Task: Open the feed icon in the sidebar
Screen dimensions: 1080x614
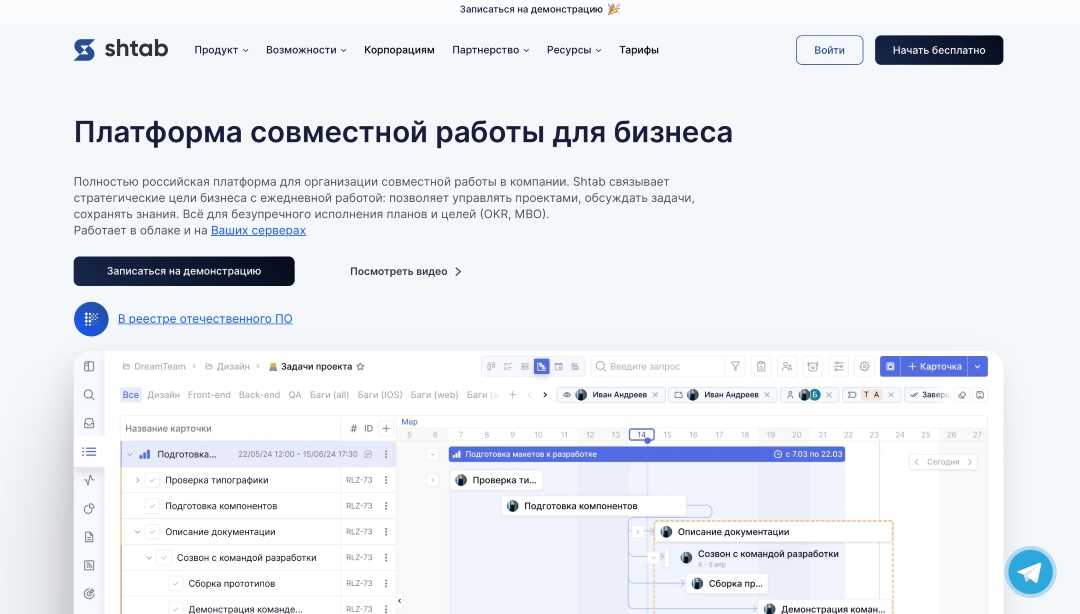Action: [89, 565]
